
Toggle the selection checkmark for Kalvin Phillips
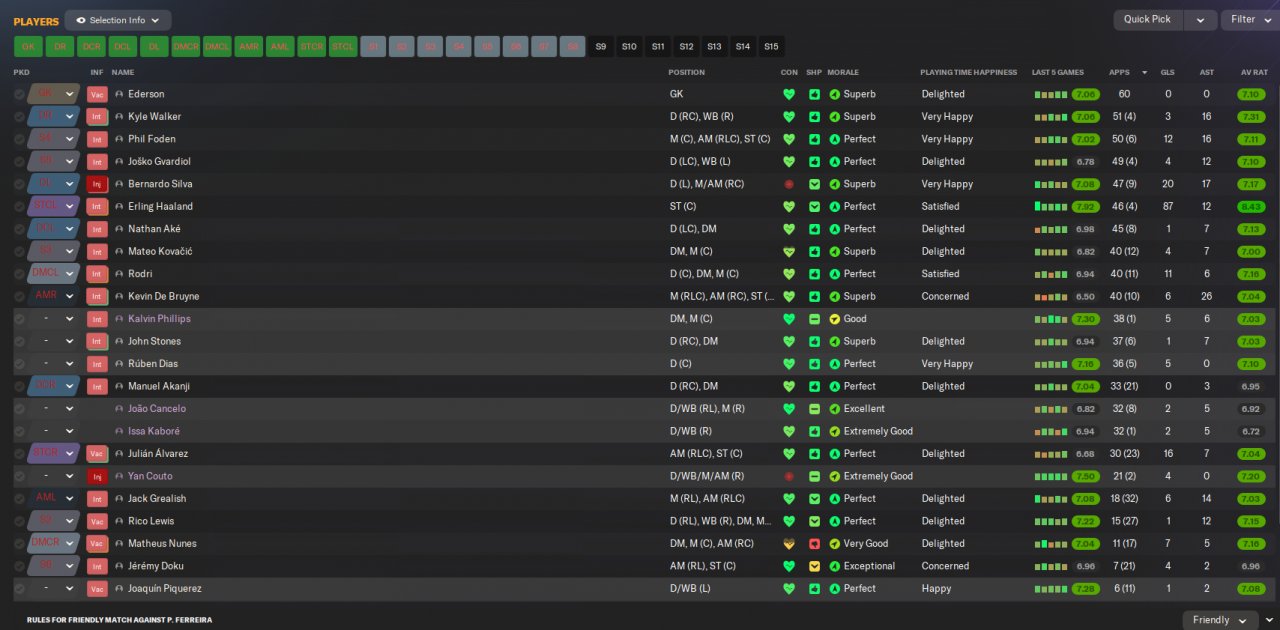coord(19,319)
